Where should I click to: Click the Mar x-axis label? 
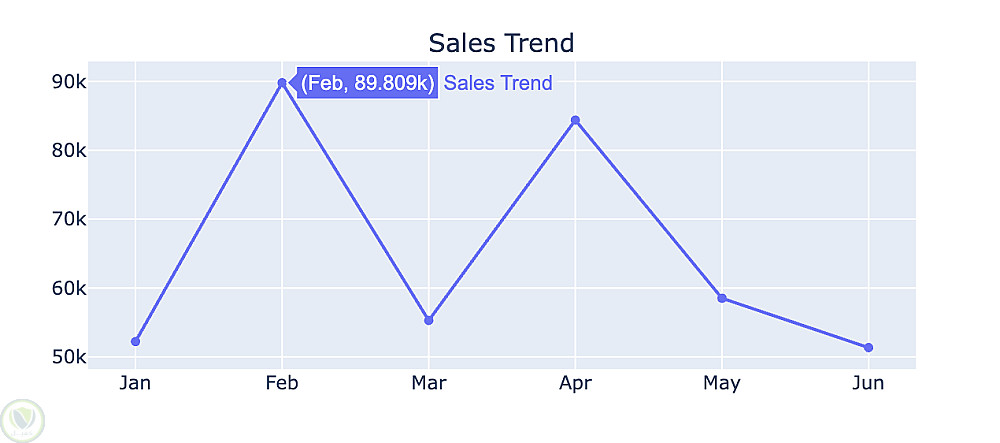click(428, 383)
